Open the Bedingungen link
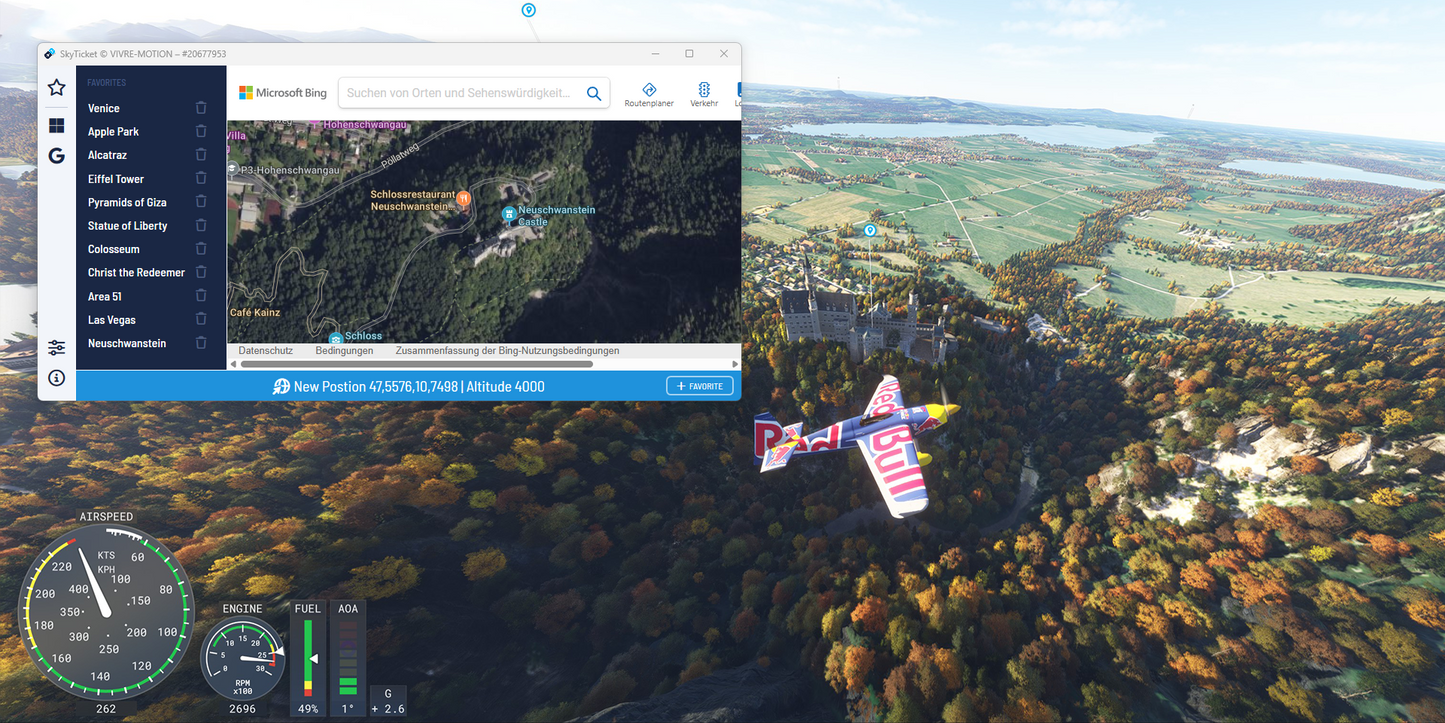Viewport: 1445px width, 723px height. 344,351
